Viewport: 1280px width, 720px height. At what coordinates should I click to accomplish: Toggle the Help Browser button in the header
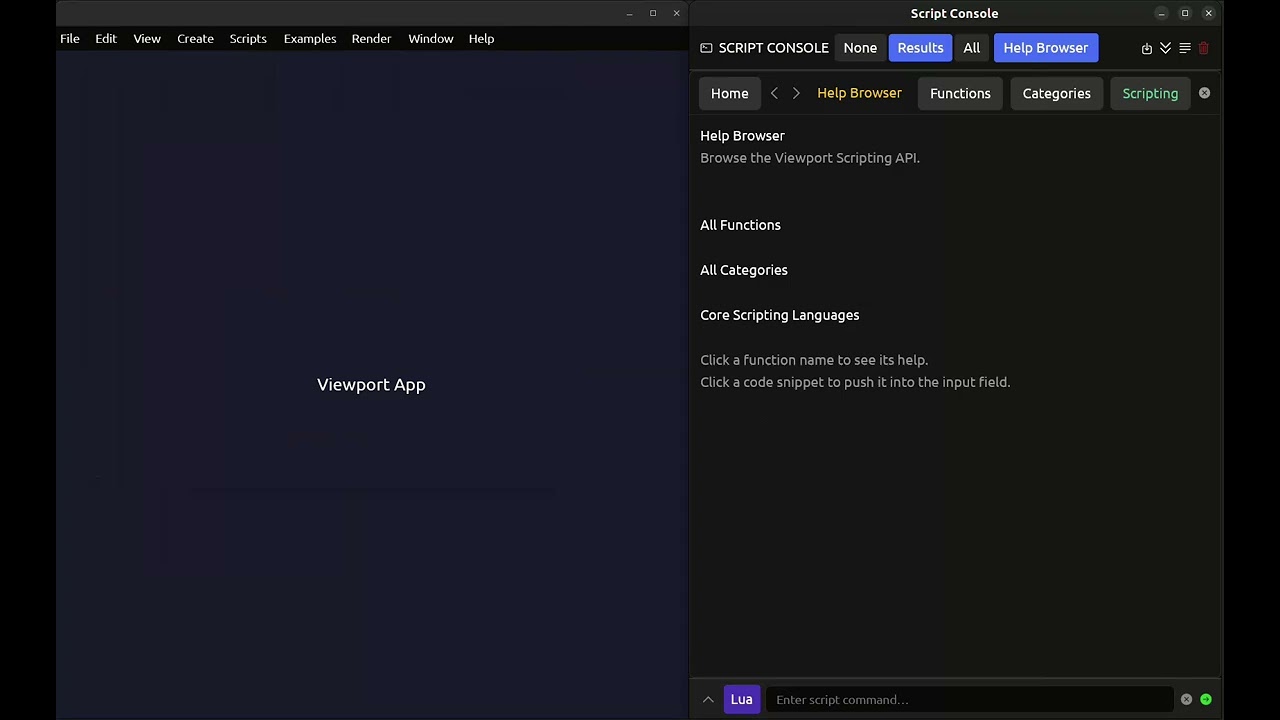(x=1046, y=48)
